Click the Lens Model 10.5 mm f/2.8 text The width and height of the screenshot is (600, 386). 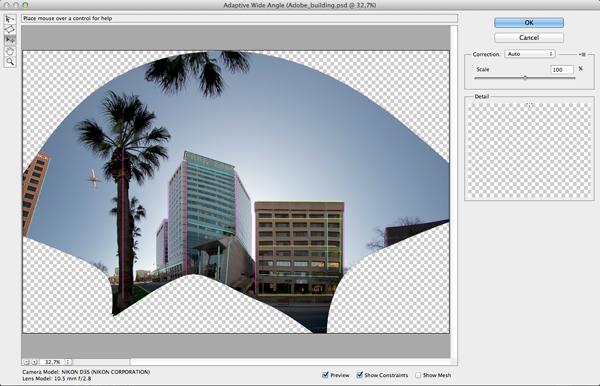57,379
